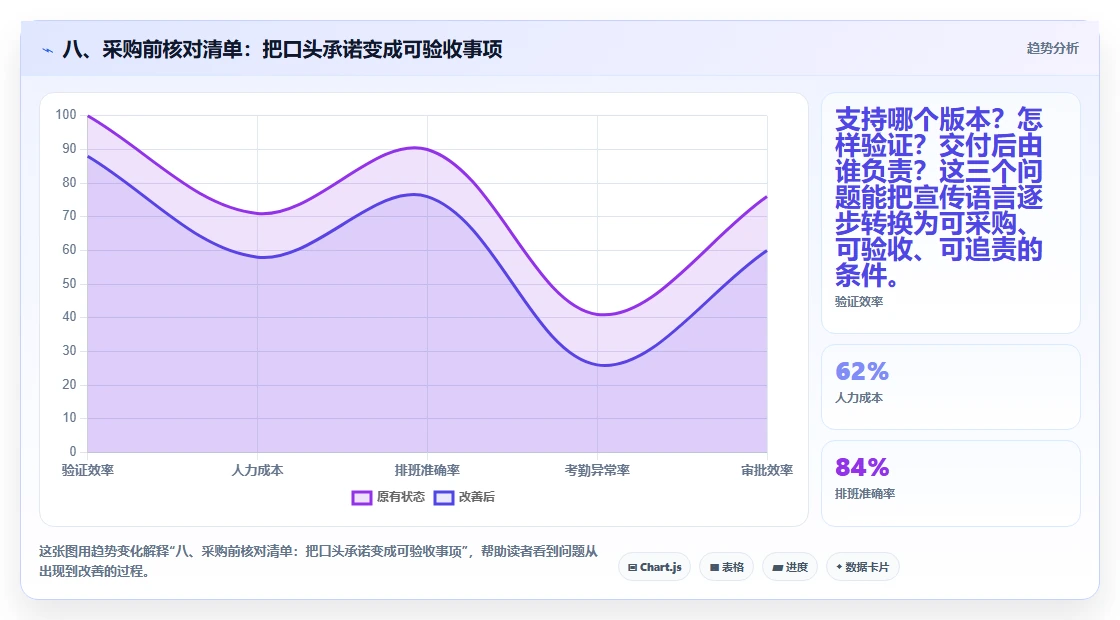Click the 改善后 legend label
Viewport: 1120px width, 620px height.
tap(476, 497)
